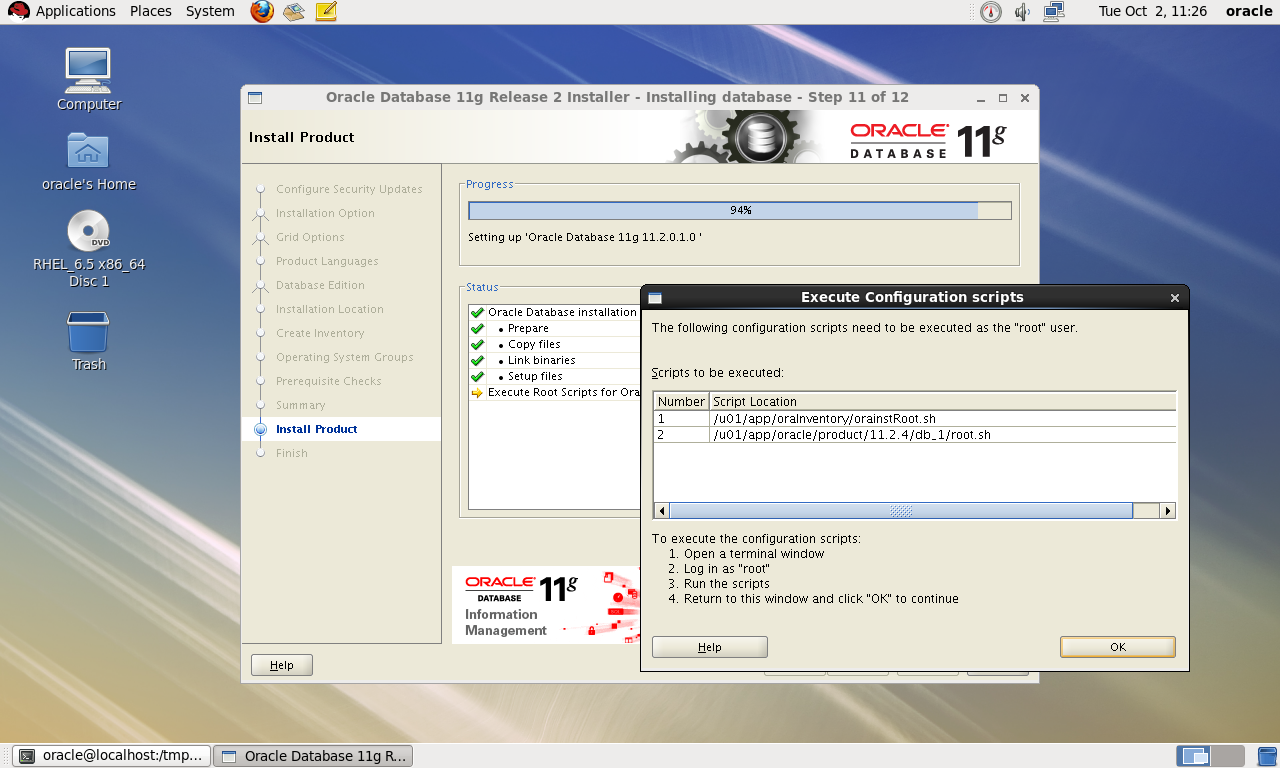1280x768 pixels.
Task: Switch to the Oracle Database 11g taskbar item
Action: [314, 756]
